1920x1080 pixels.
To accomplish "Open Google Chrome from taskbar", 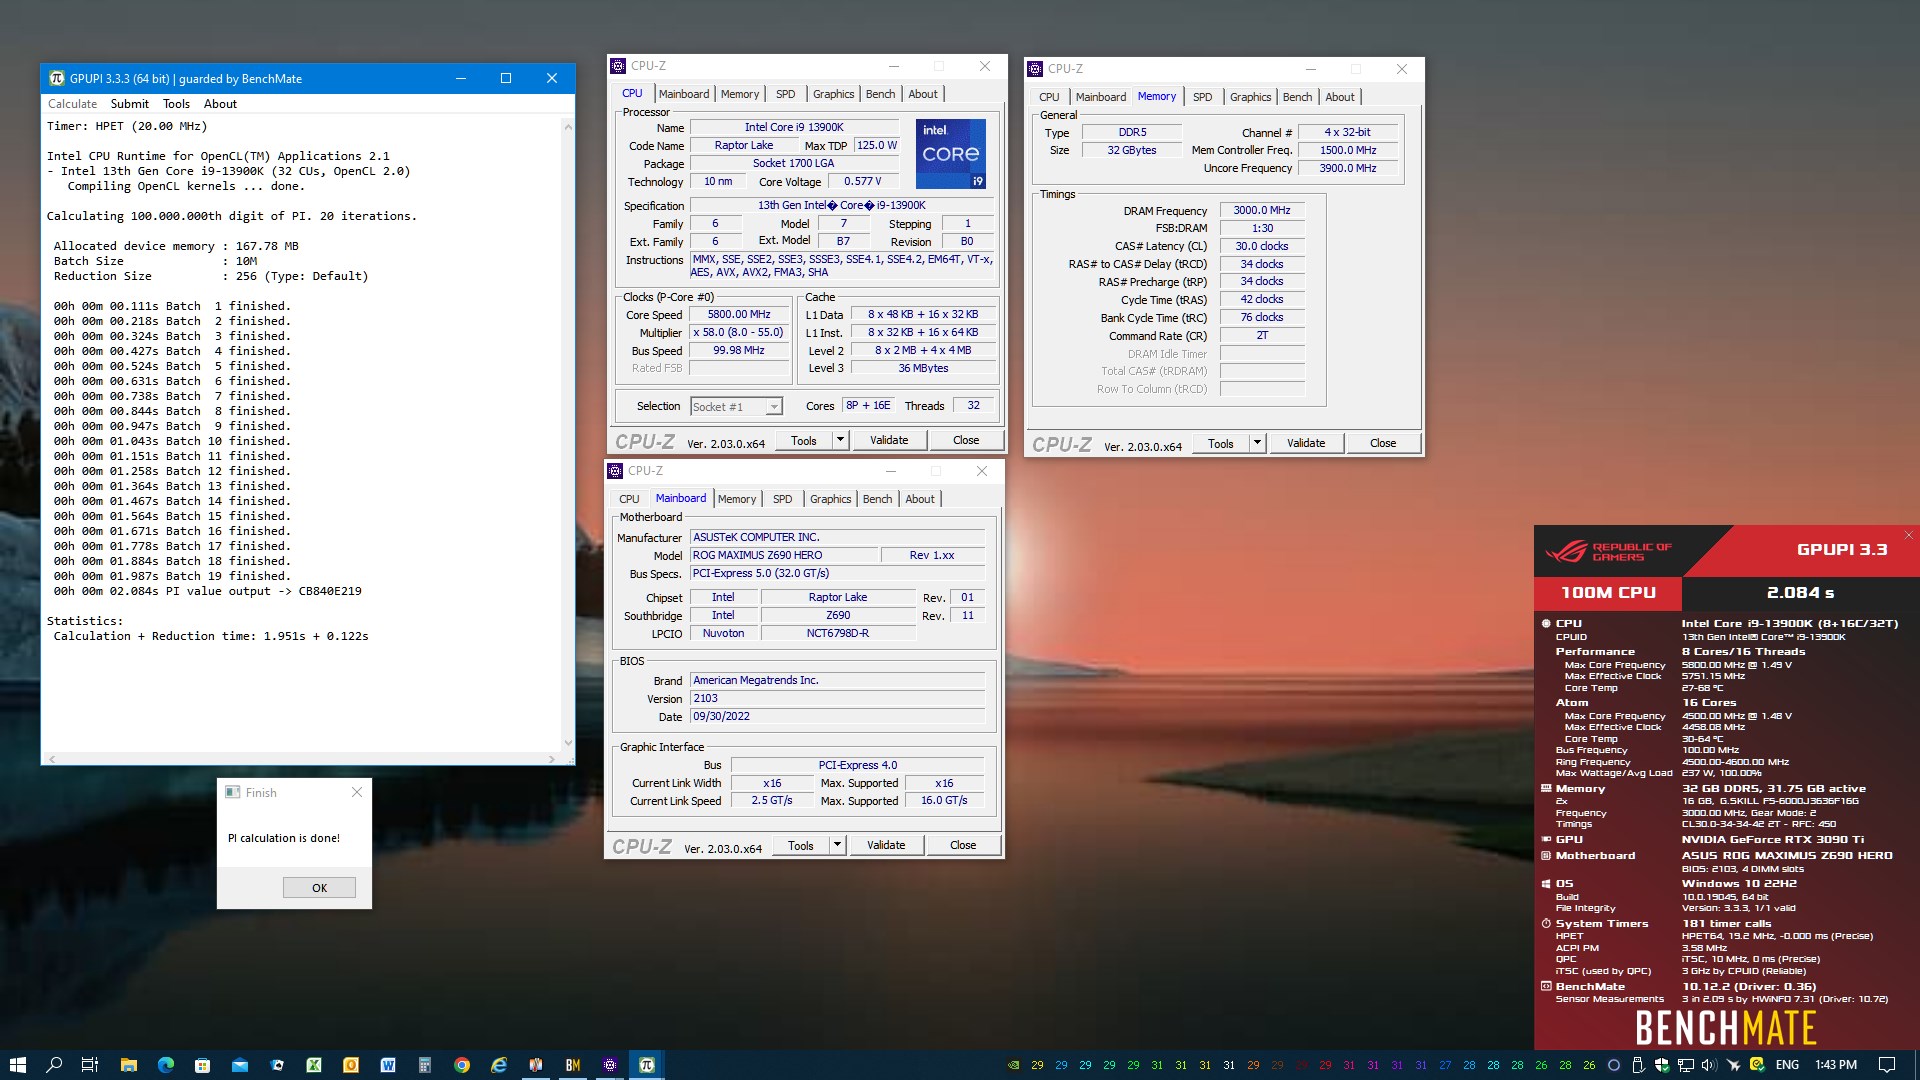I will click(461, 1065).
